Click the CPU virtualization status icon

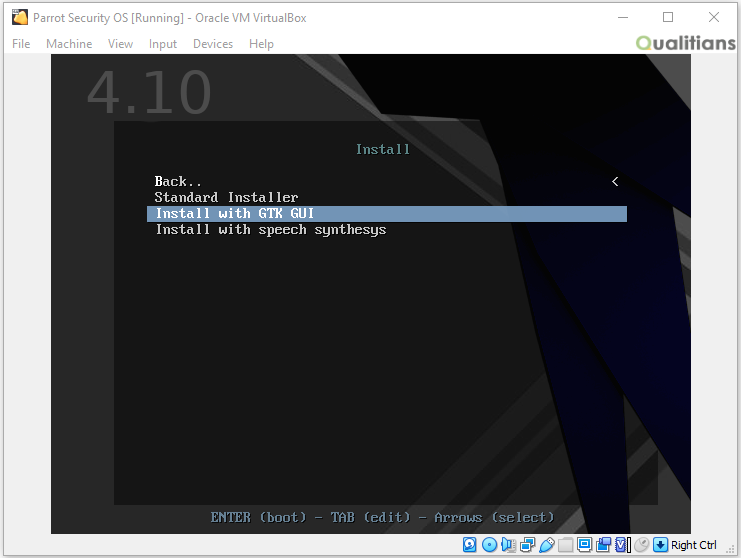coord(623,545)
